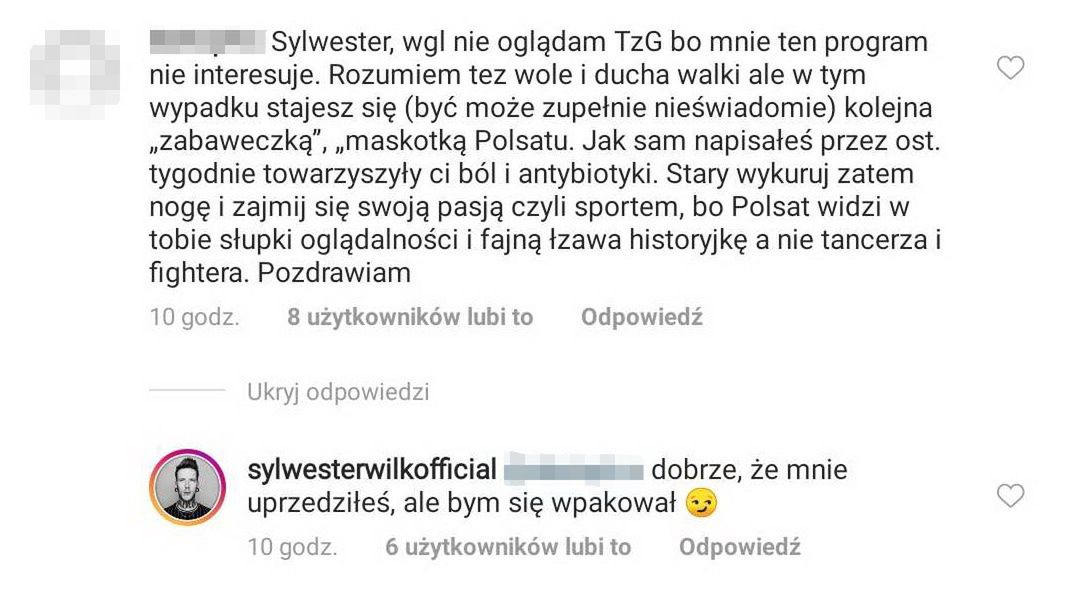The image size is (1077, 595).
Task: Open sylwesterwilkofficial's circular profile photo
Action: [x=188, y=487]
